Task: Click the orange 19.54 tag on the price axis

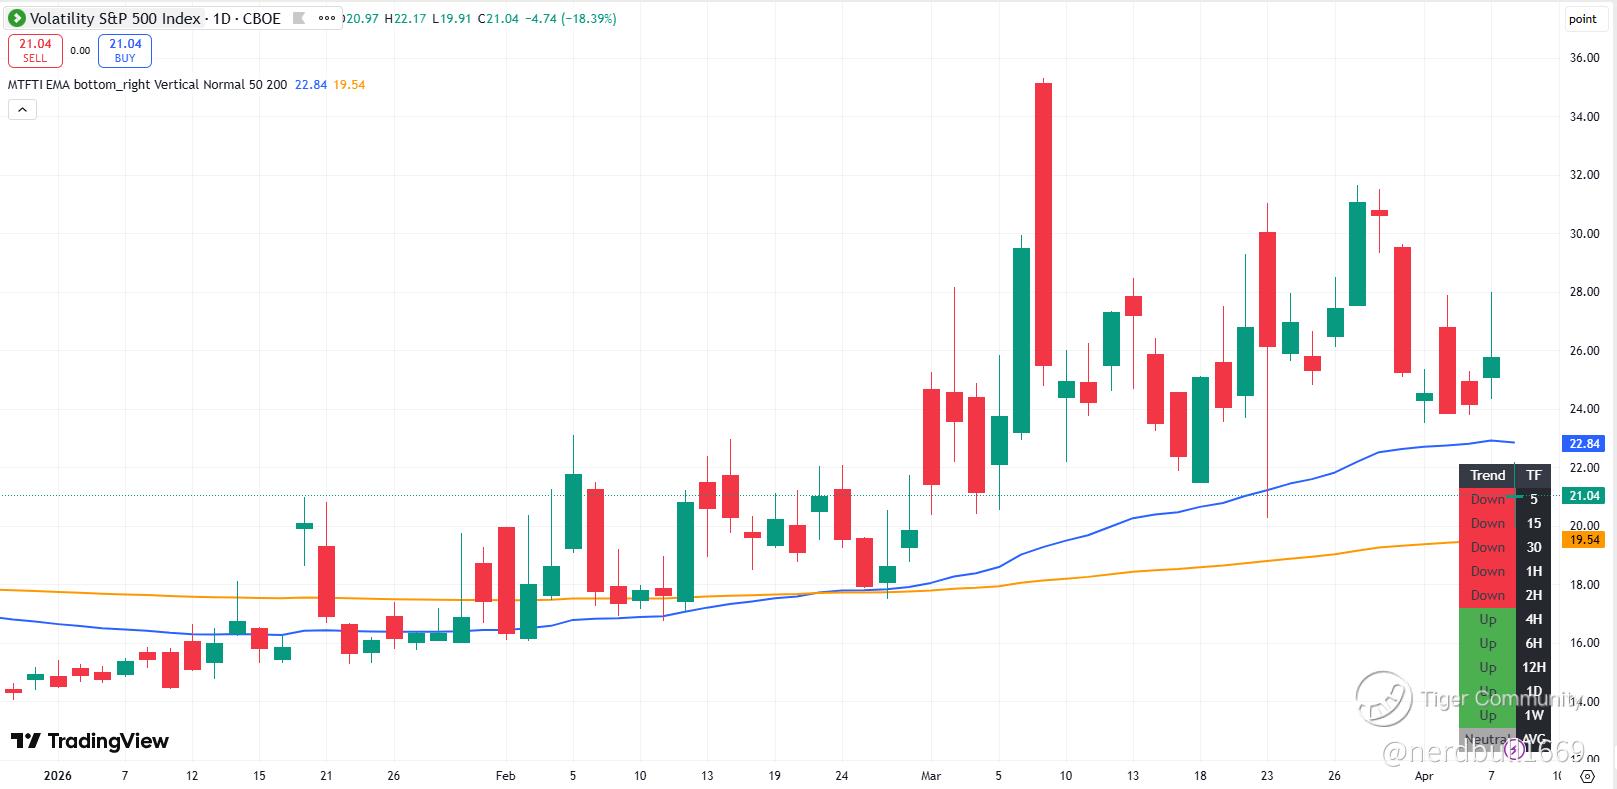Action: (1584, 540)
